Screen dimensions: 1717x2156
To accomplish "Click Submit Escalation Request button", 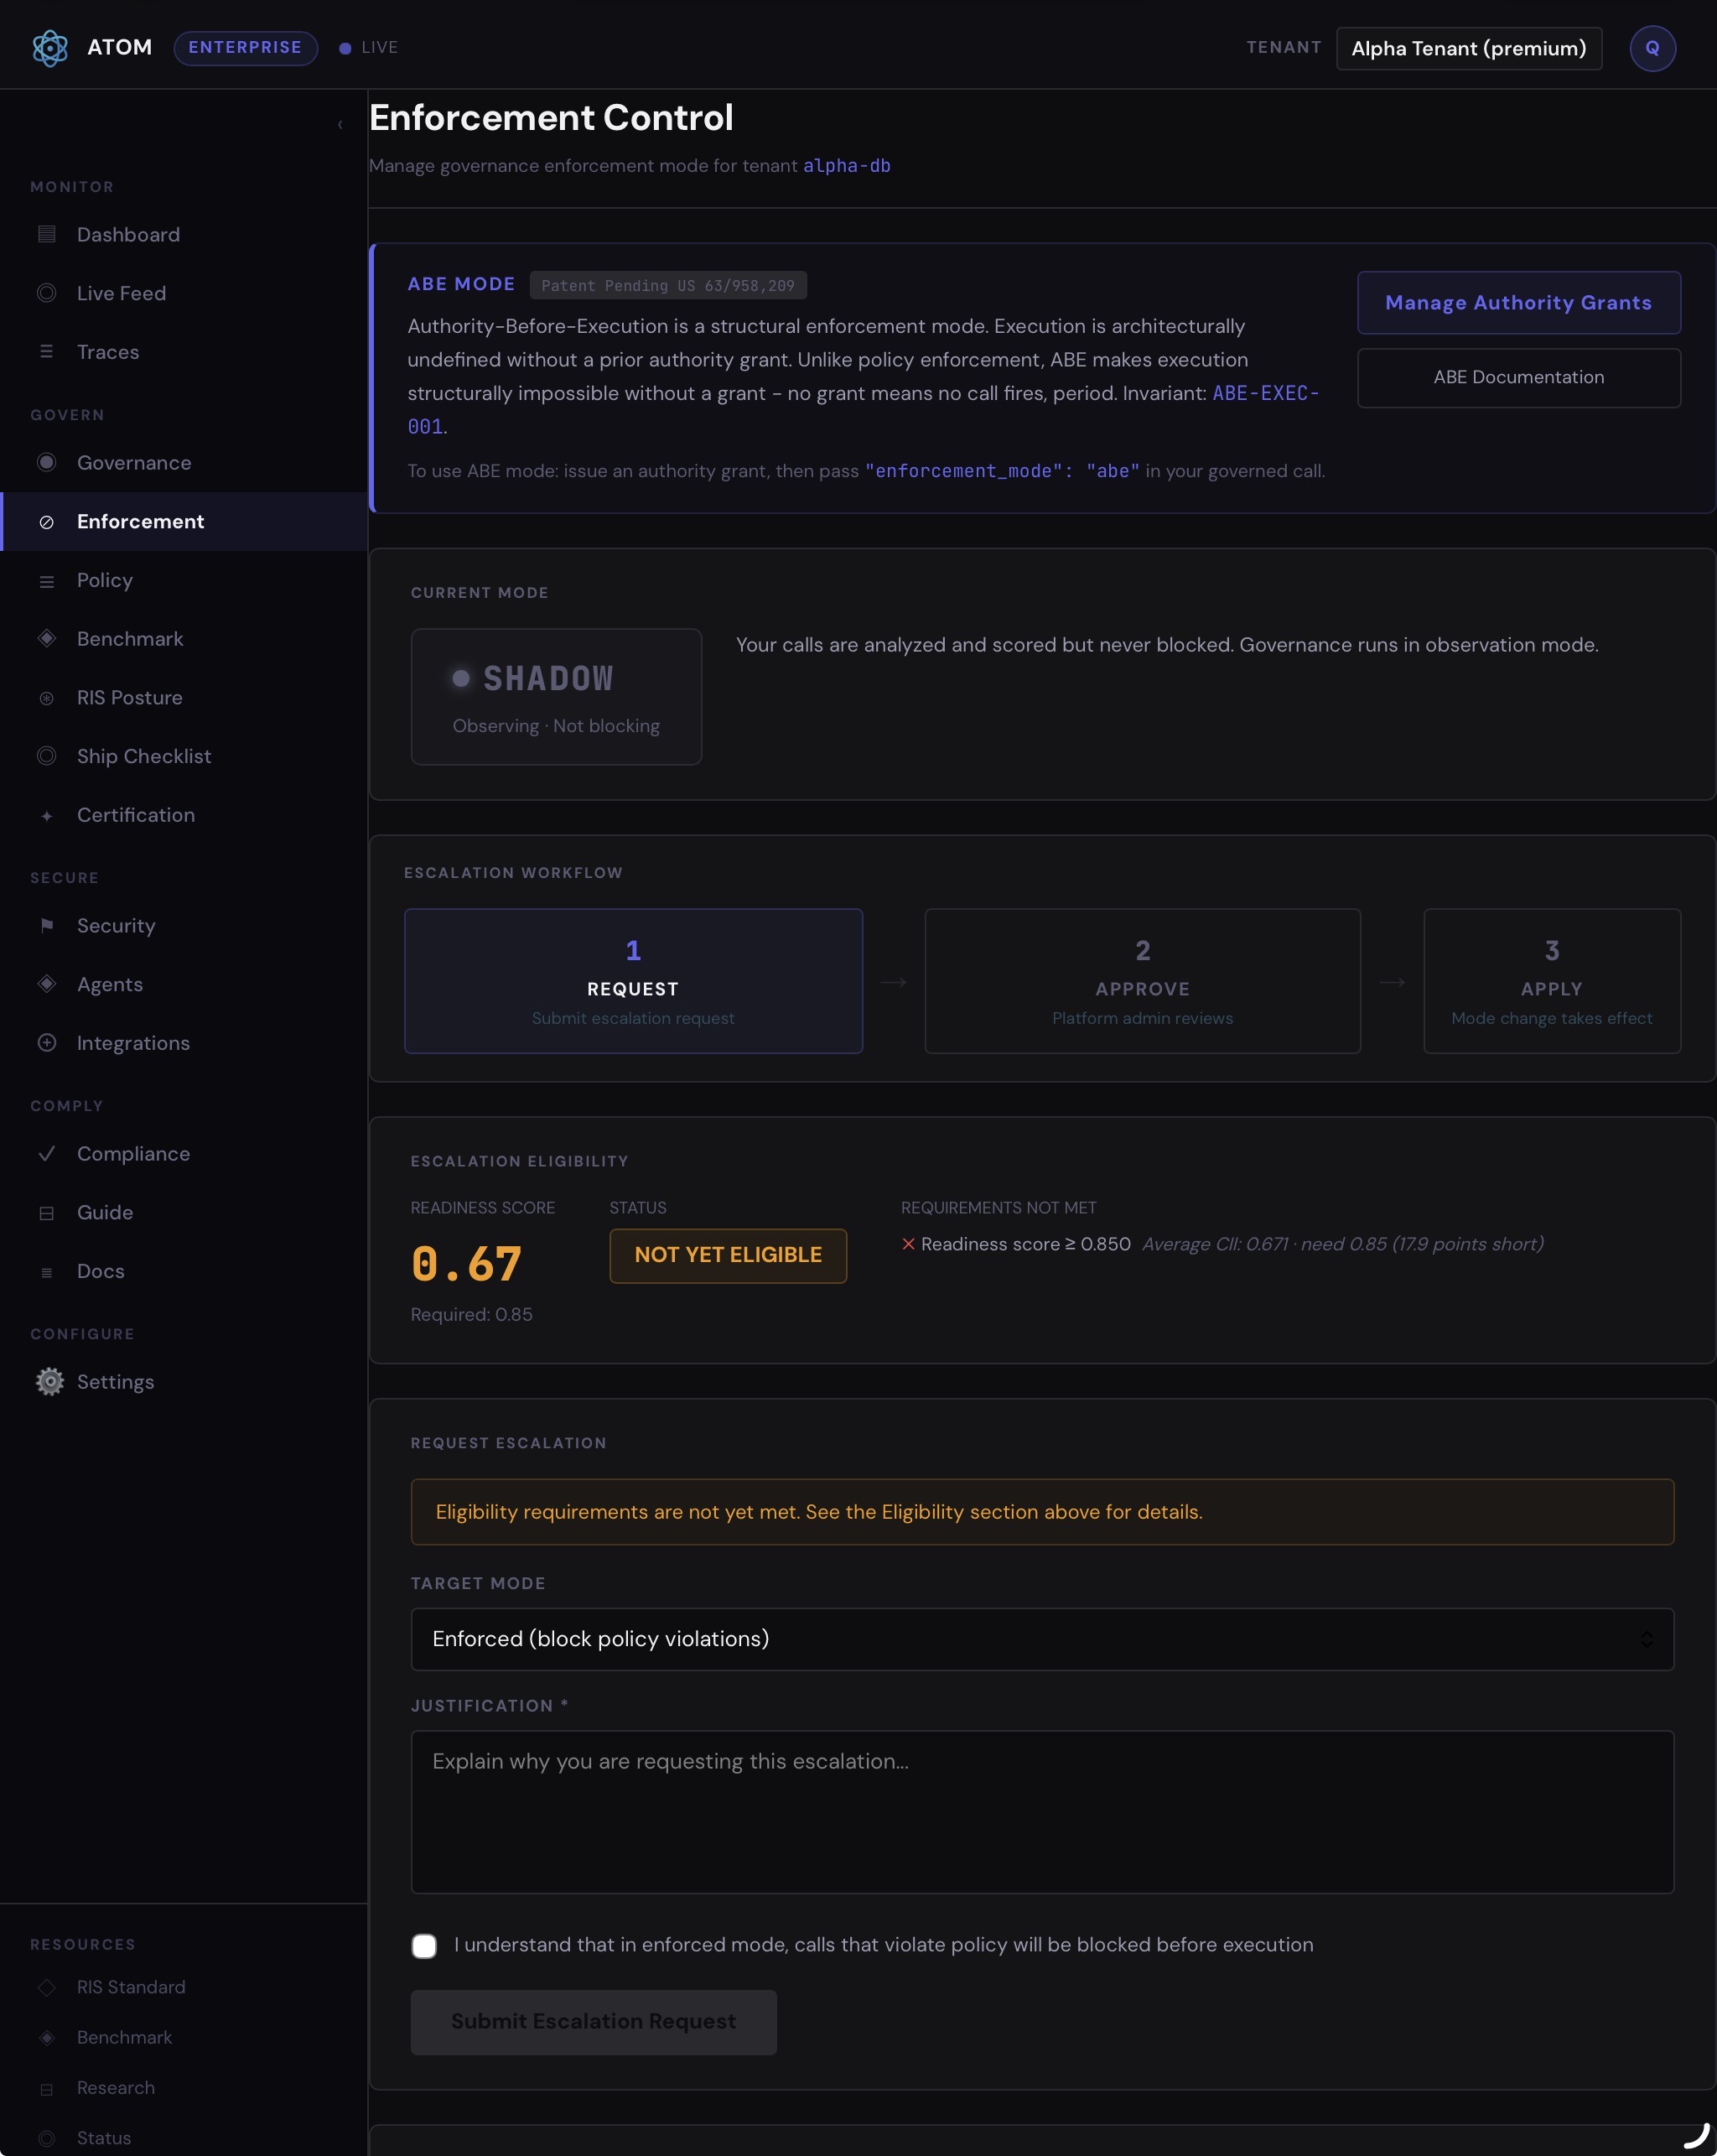I will pyautogui.click(x=593, y=2021).
